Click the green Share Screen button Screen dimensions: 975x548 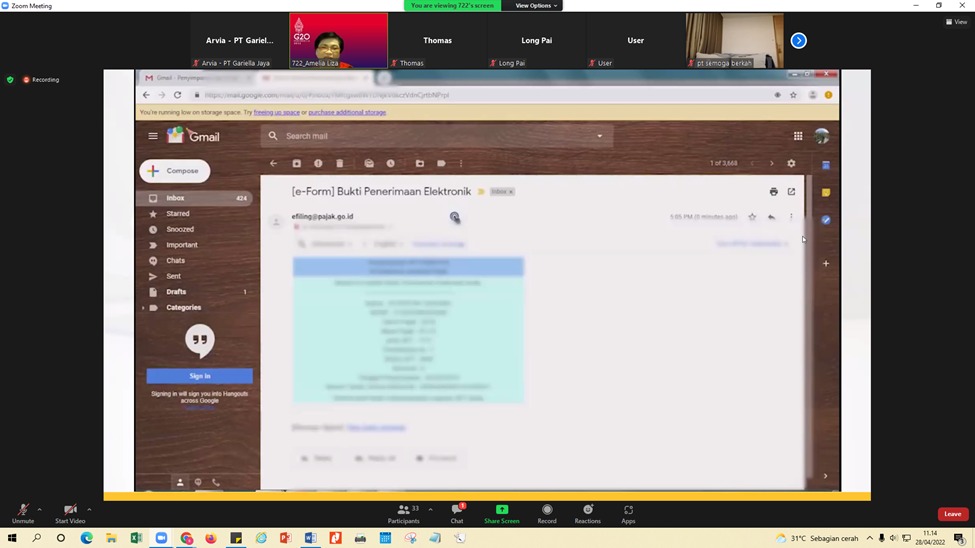pos(501,513)
